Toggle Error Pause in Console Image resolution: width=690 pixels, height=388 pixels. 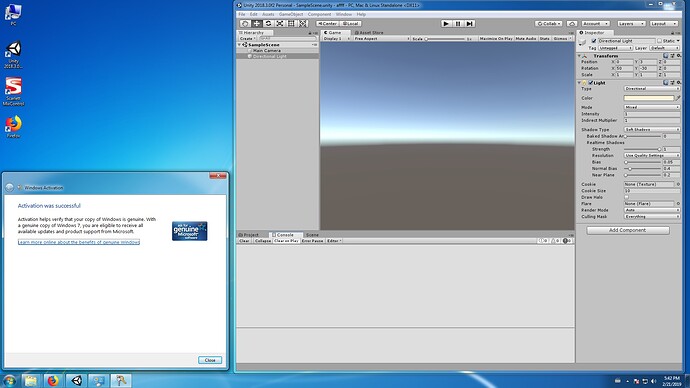pyautogui.click(x=312, y=241)
